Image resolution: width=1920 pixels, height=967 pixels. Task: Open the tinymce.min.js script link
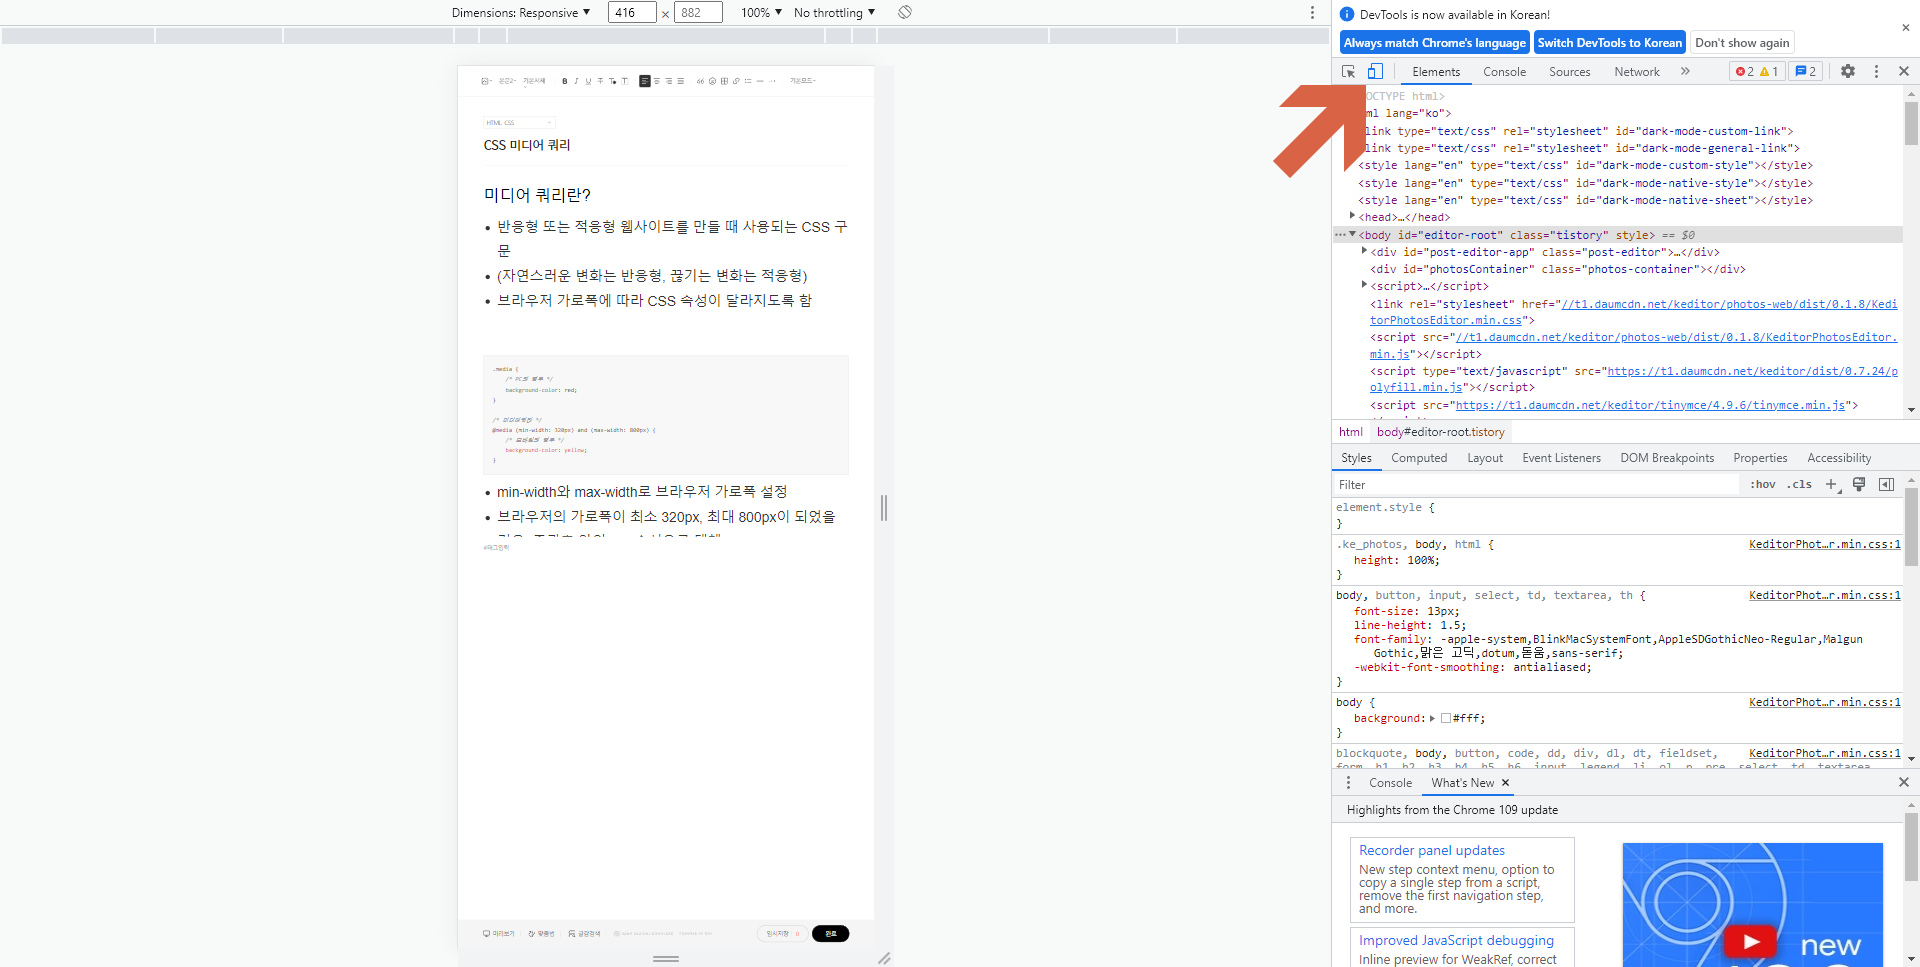1650,405
